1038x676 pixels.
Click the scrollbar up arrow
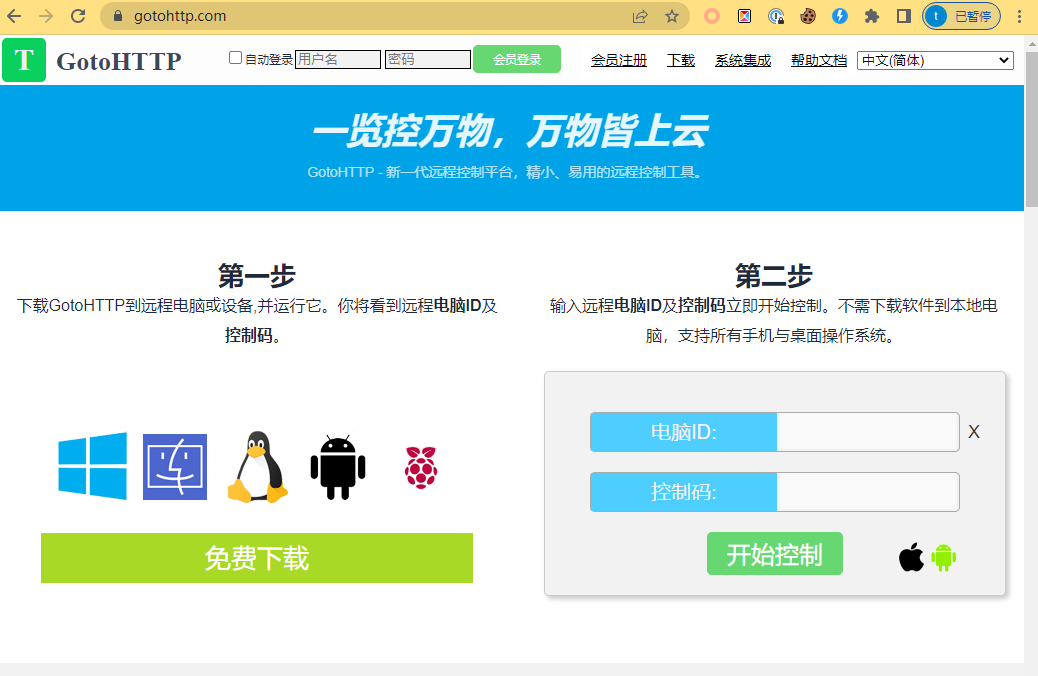[x=1031, y=44]
